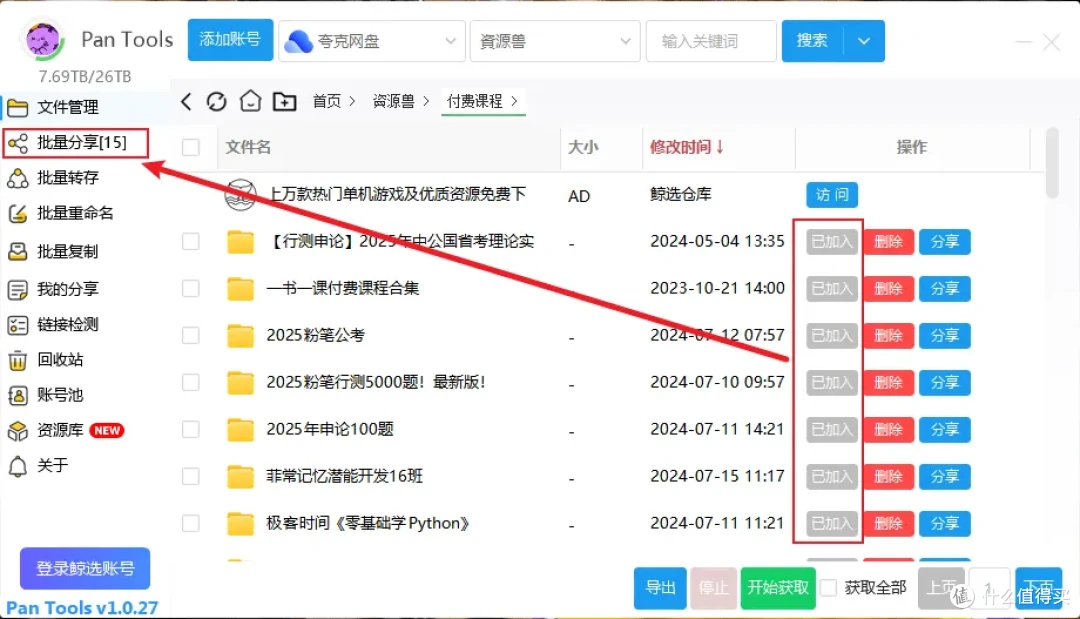Screen dimensions: 1080x619
Task: Refresh the file list
Action: click(216, 102)
